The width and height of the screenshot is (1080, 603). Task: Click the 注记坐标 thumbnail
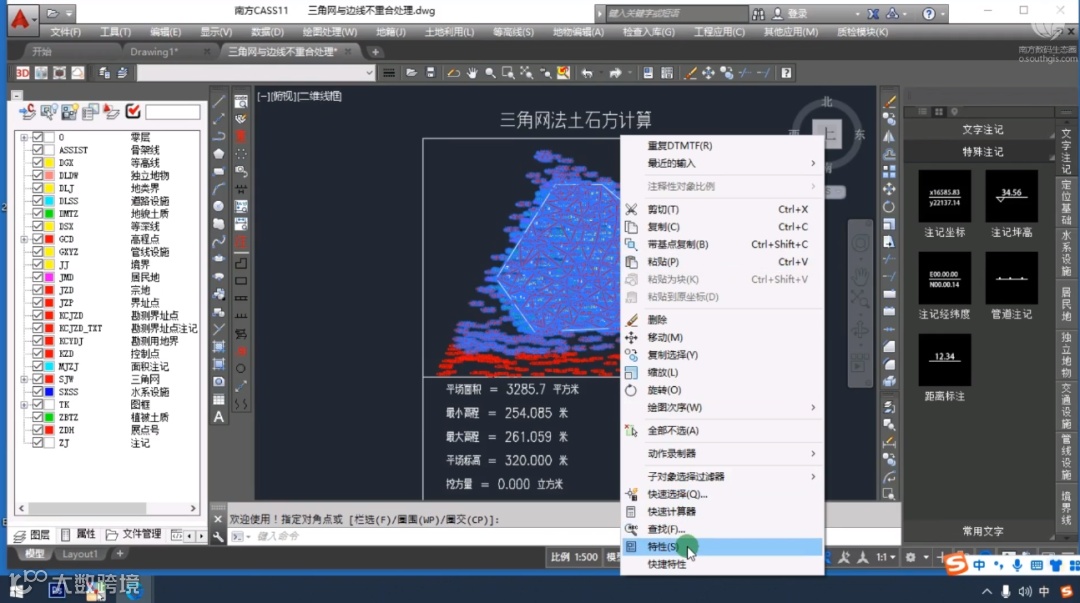(x=944, y=196)
